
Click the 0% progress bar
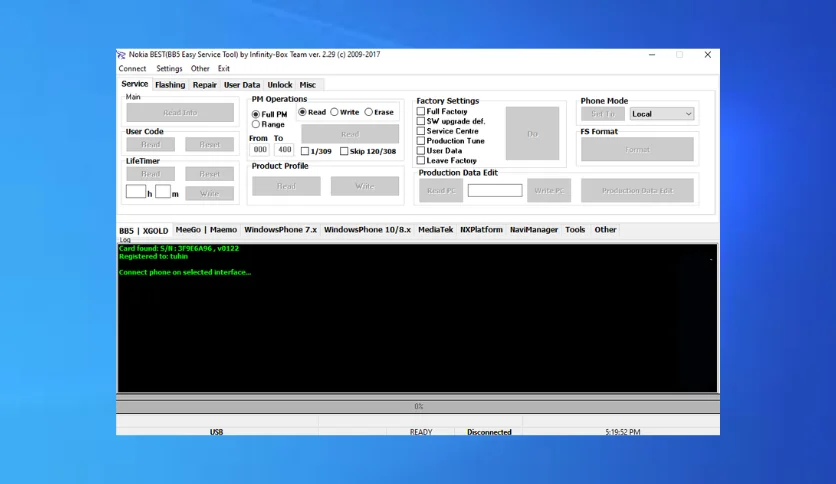[x=418, y=407]
